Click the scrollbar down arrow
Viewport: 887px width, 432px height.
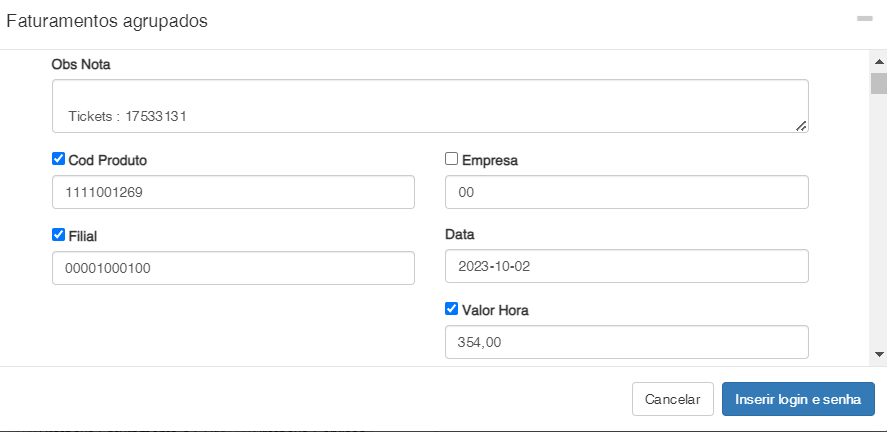(x=878, y=354)
